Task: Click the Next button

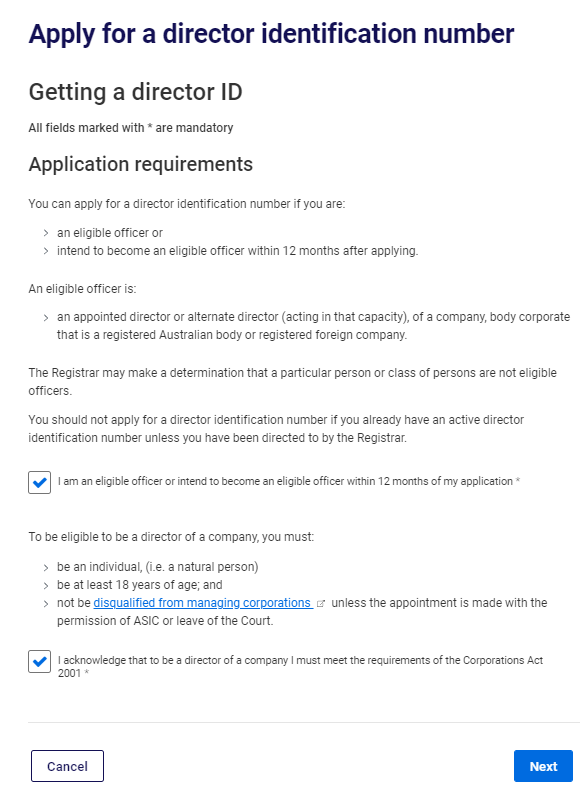Action: [543, 766]
